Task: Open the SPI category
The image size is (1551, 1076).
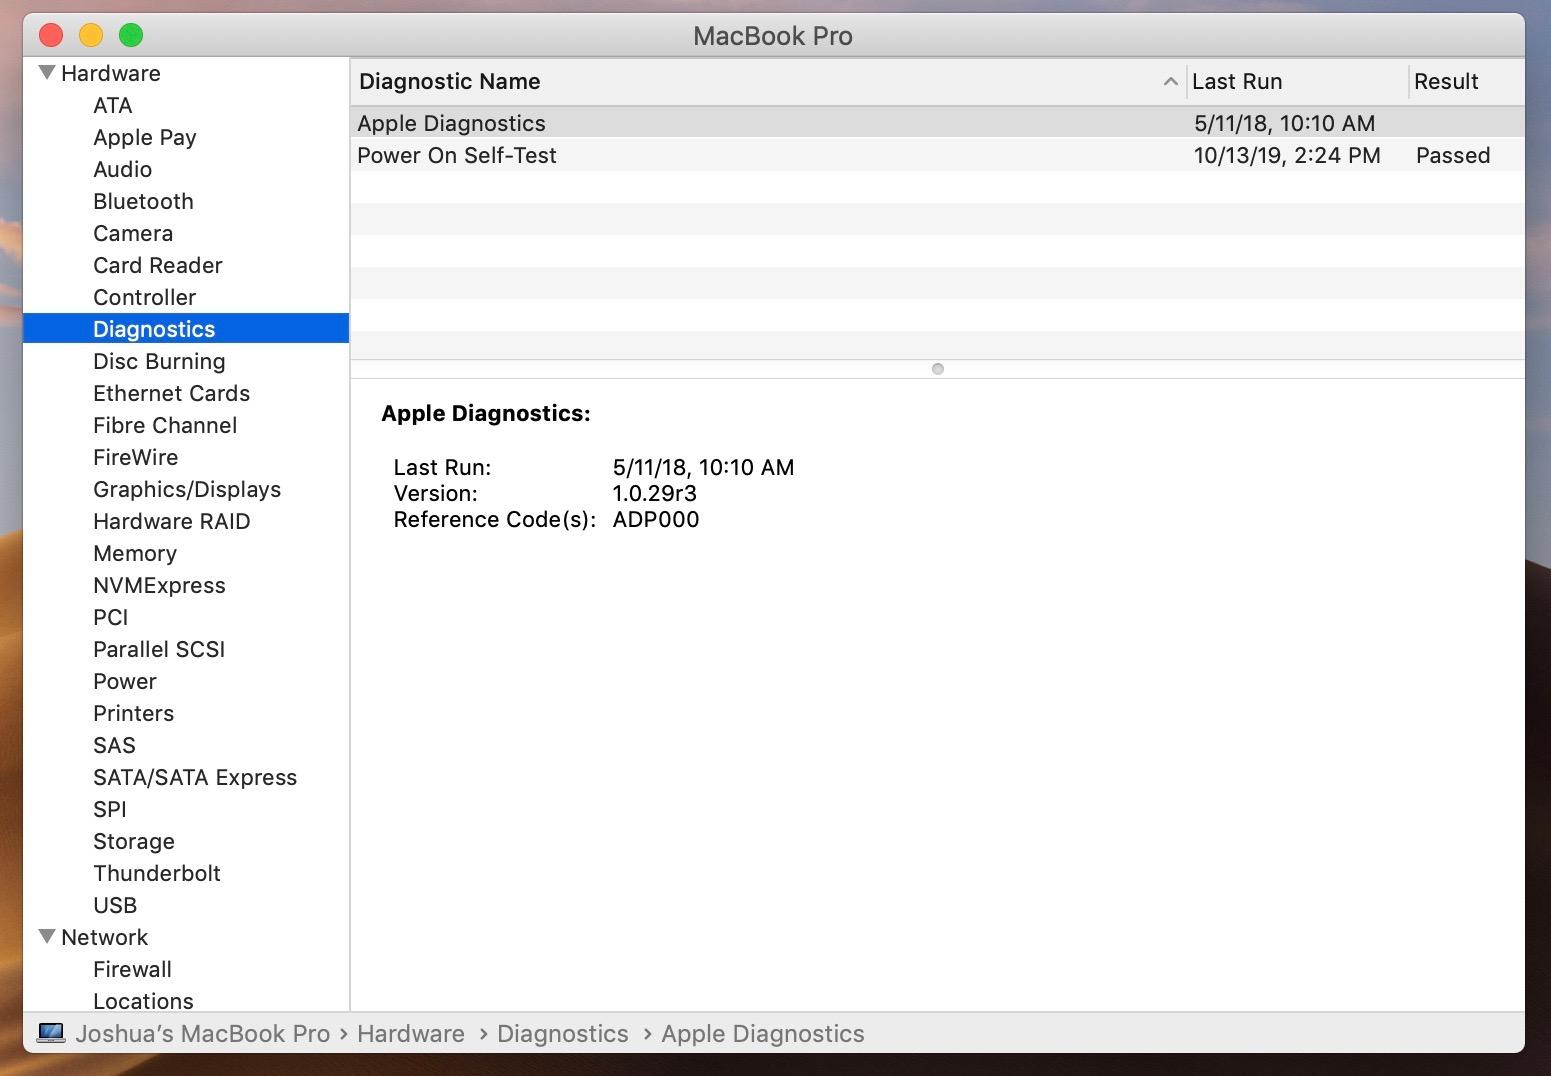Action: [110, 809]
